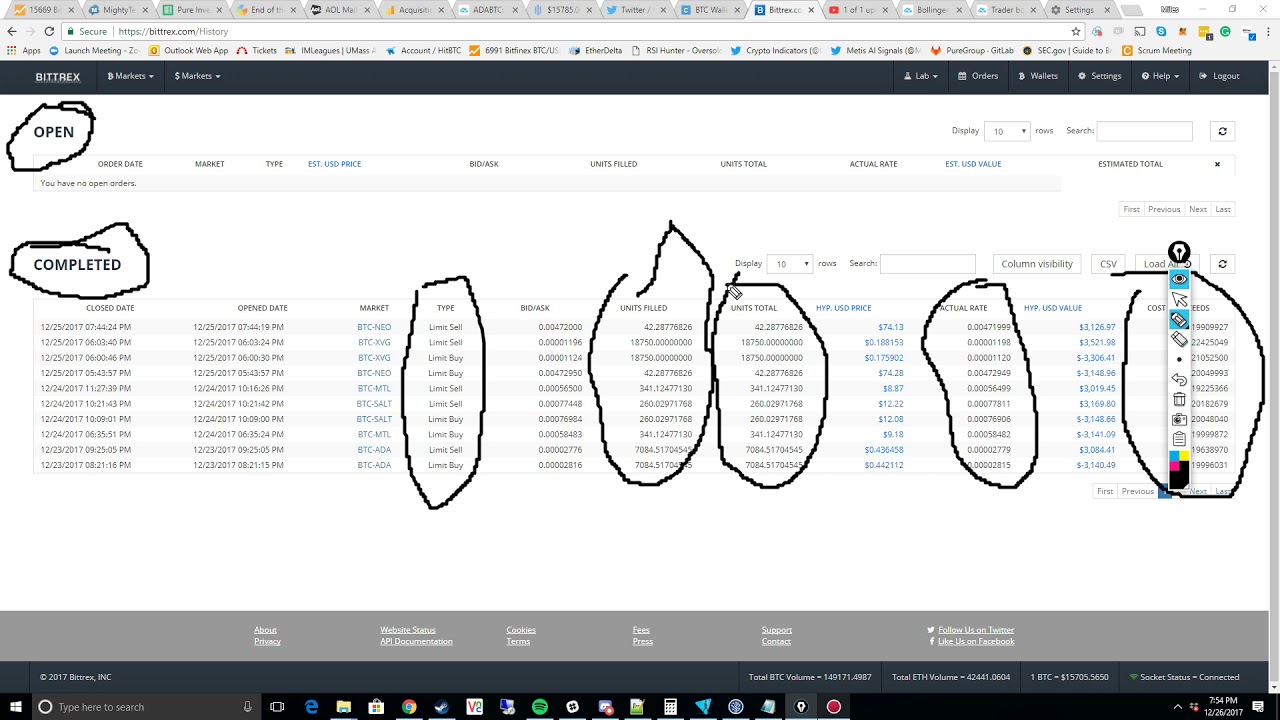The height and width of the screenshot is (720, 1280).
Task: Open the Fees footer link
Action: point(641,630)
